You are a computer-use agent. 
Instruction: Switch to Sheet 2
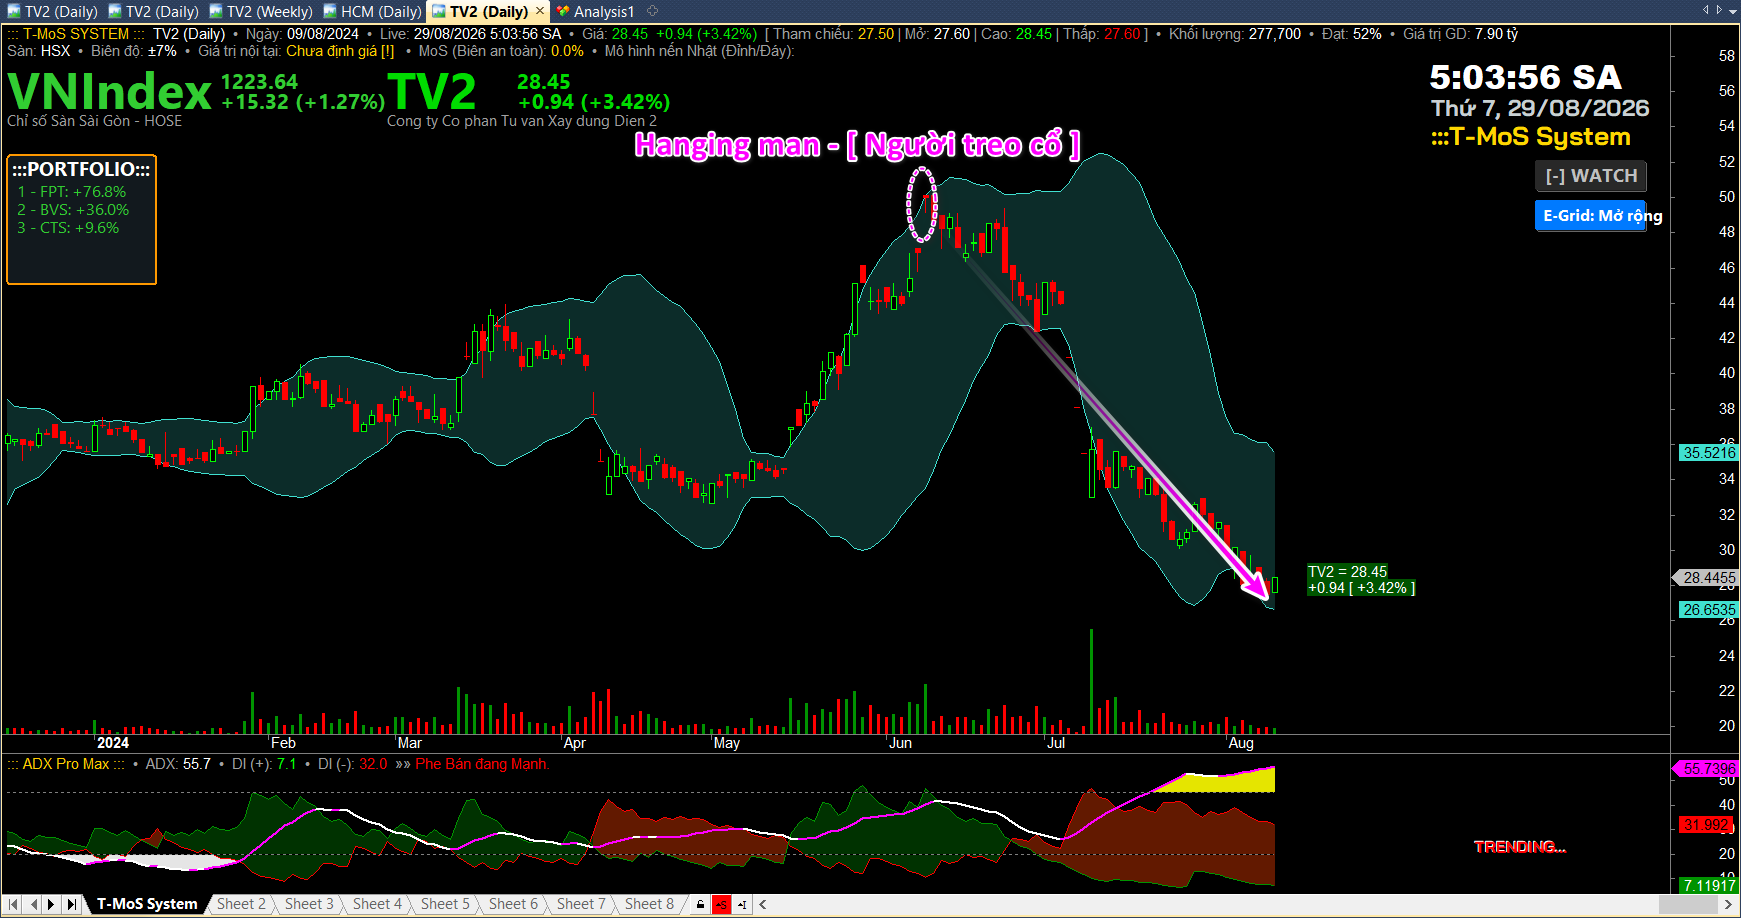point(241,904)
